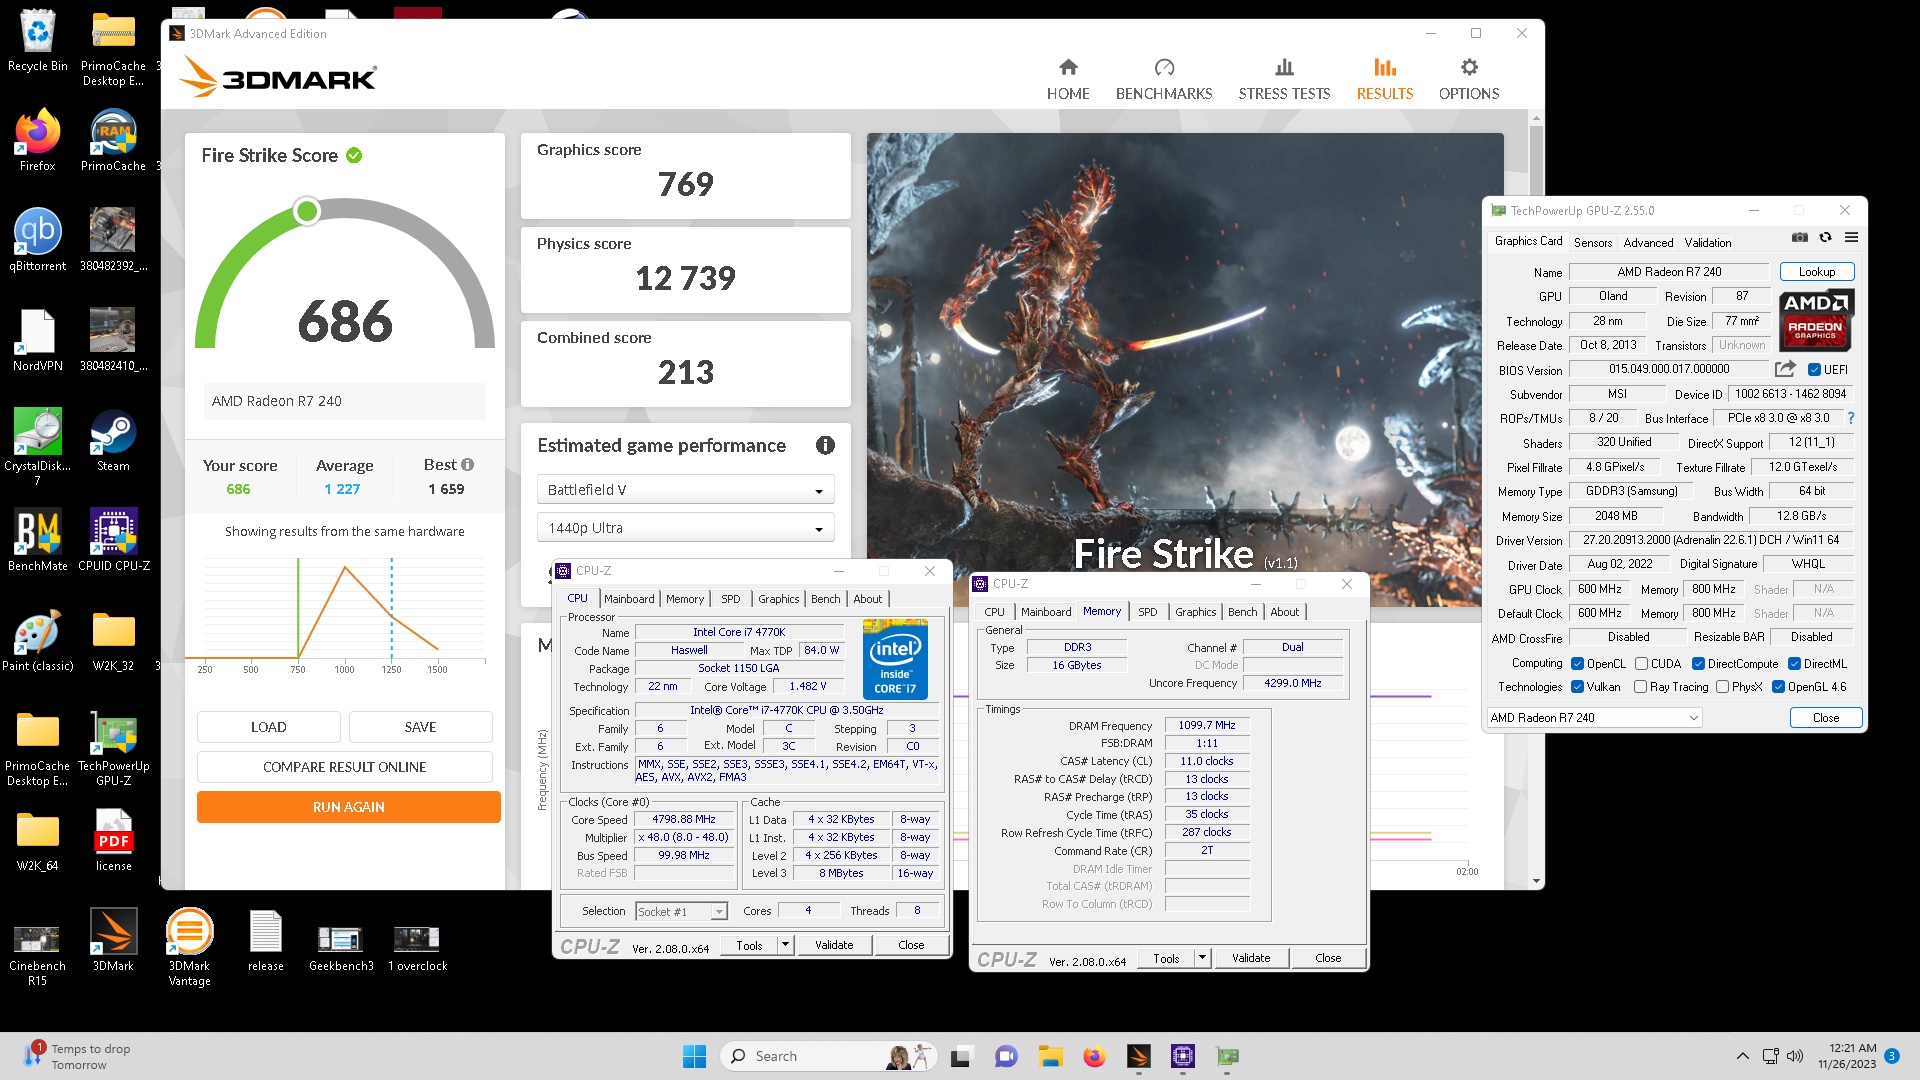Screen dimensions: 1920x1080
Task: Click the GPU-Z screenshot camera icon
Action: (1800, 238)
